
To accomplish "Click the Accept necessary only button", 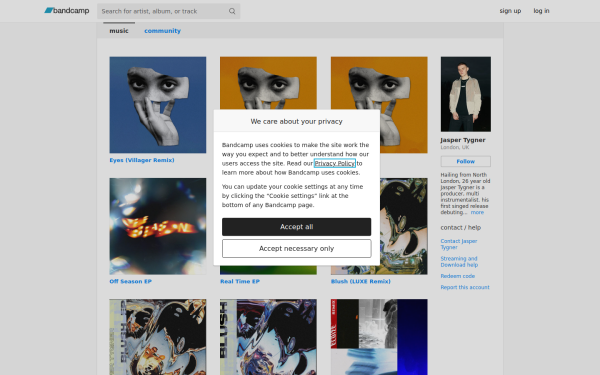I will pyautogui.click(x=297, y=249).
